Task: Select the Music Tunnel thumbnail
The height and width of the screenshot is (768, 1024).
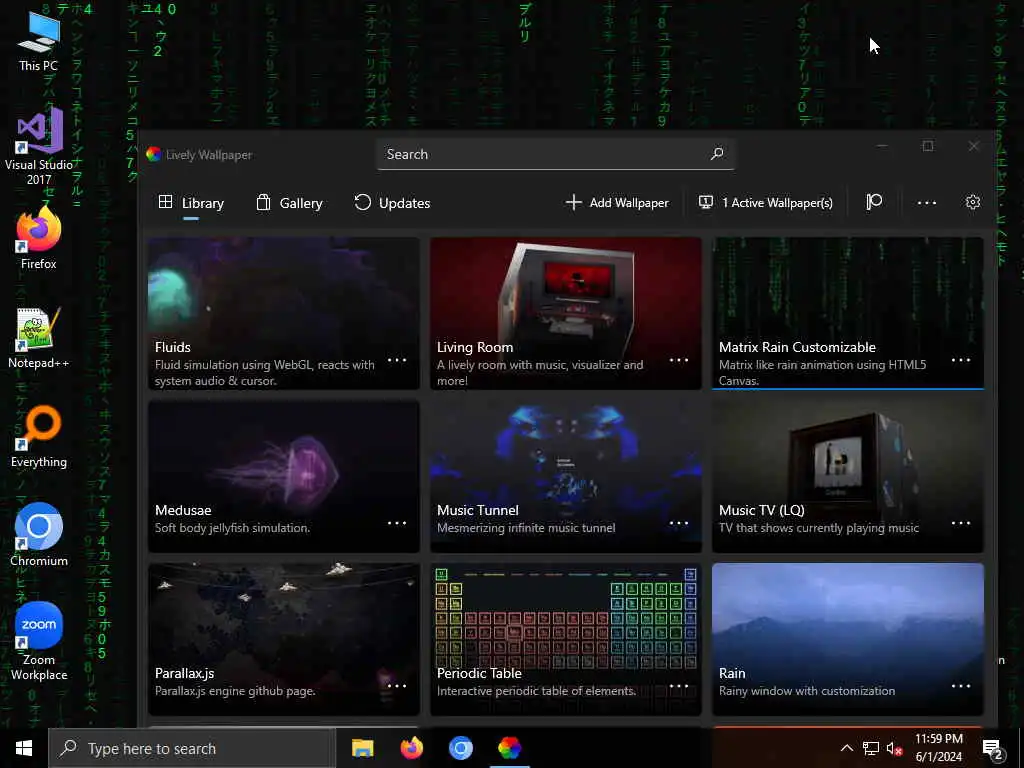Action: pos(566,476)
